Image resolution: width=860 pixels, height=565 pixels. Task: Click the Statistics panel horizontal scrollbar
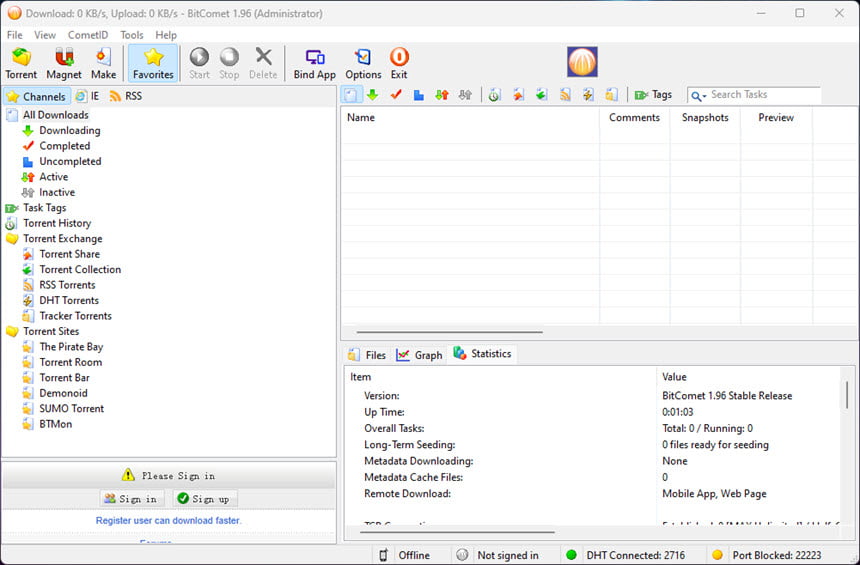[457, 532]
